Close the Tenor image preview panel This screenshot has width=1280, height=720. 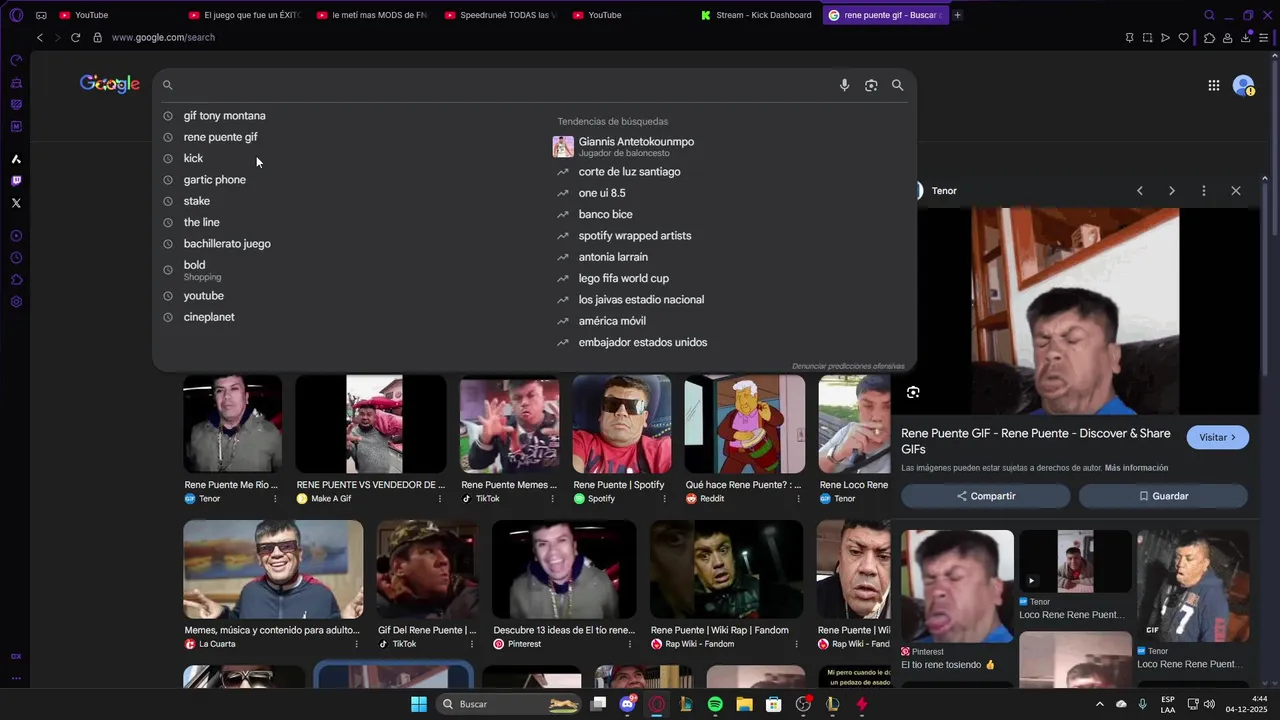point(1235,191)
